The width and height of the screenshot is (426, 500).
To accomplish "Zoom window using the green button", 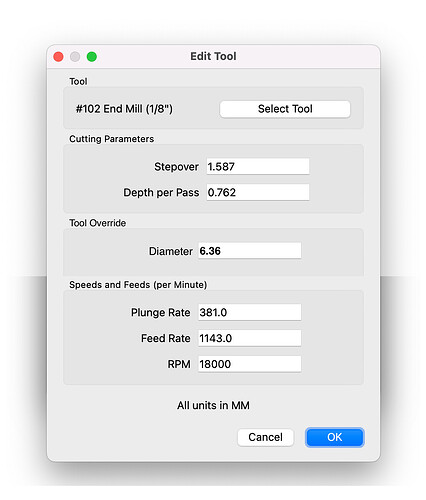I will pos(92,57).
